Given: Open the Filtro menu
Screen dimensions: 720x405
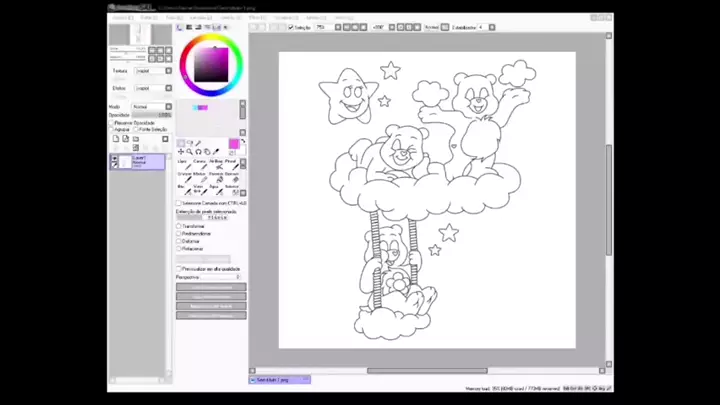Looking at the screenshot, I should [257, 18].
